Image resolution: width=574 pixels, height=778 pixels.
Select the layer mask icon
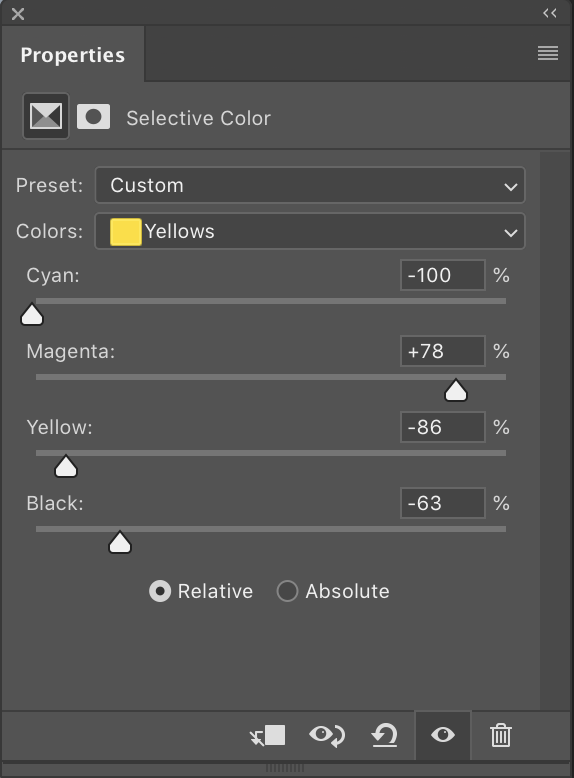pos(93,117)
